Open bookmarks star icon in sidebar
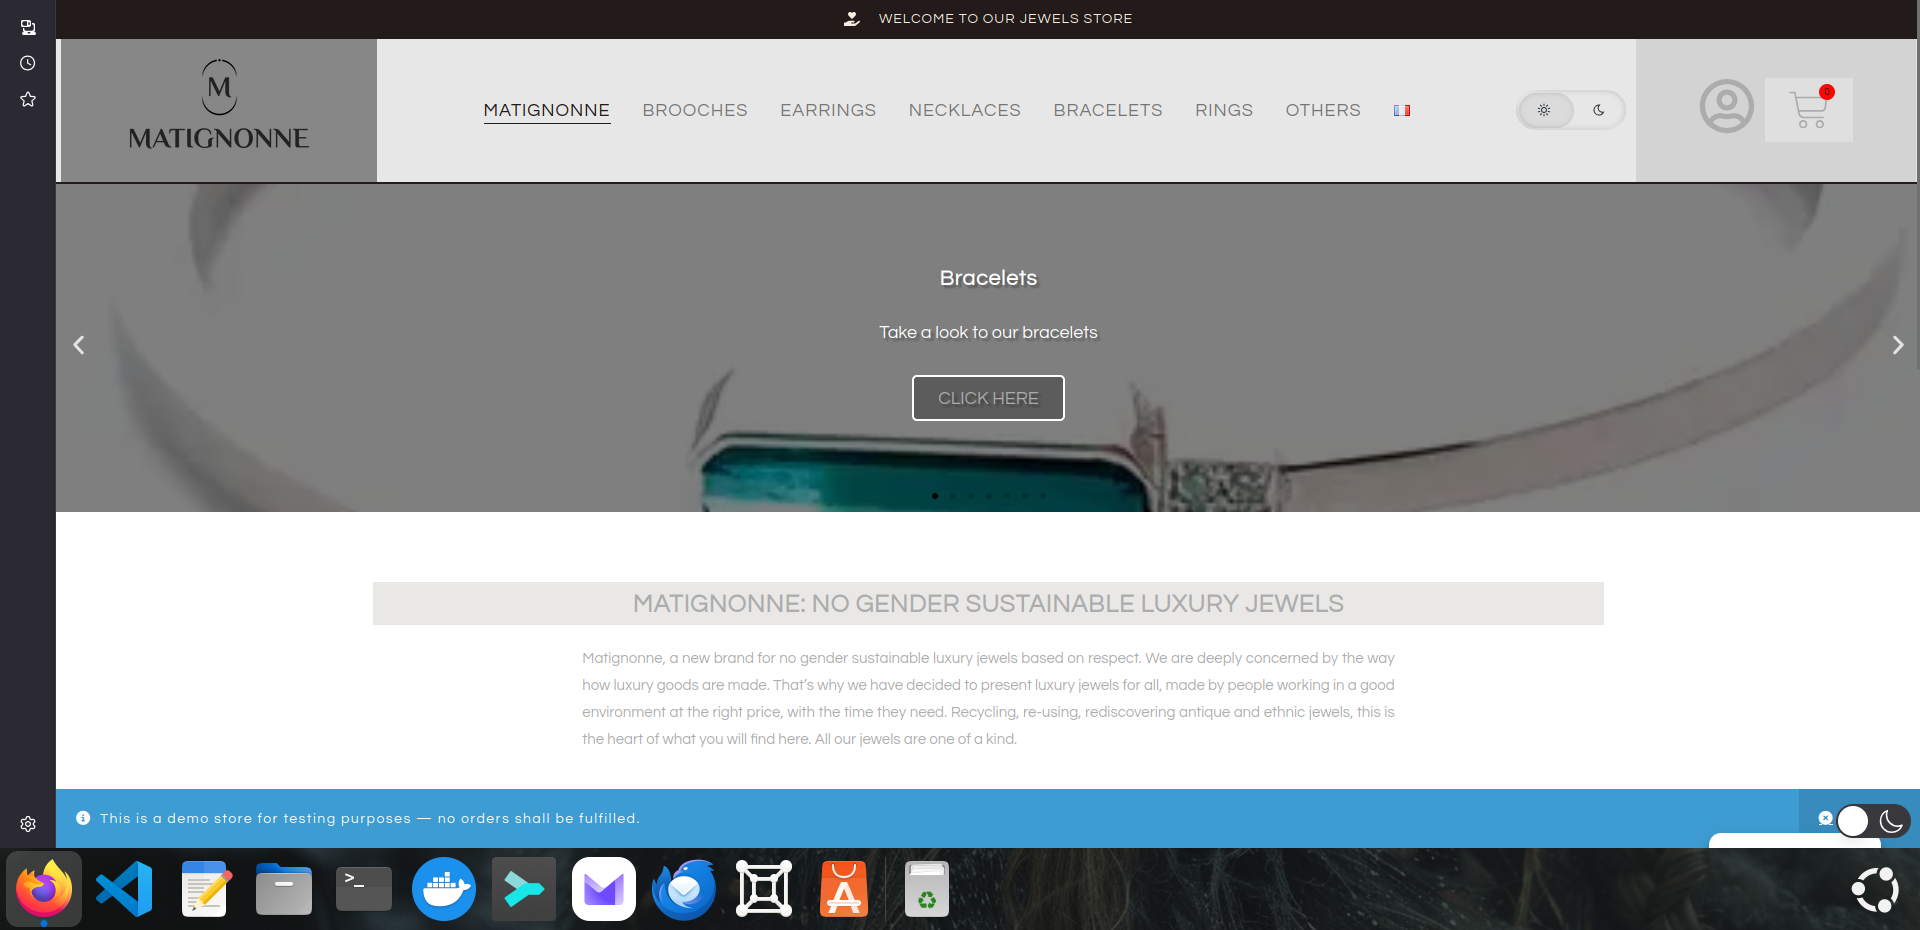Screen dimensions: 1920x930 point(28,99)
